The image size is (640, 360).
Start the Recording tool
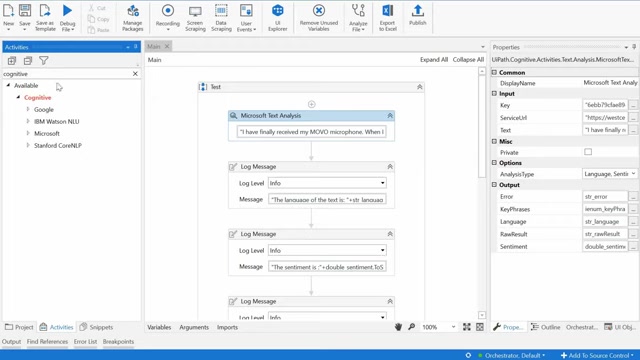point(168,17)
